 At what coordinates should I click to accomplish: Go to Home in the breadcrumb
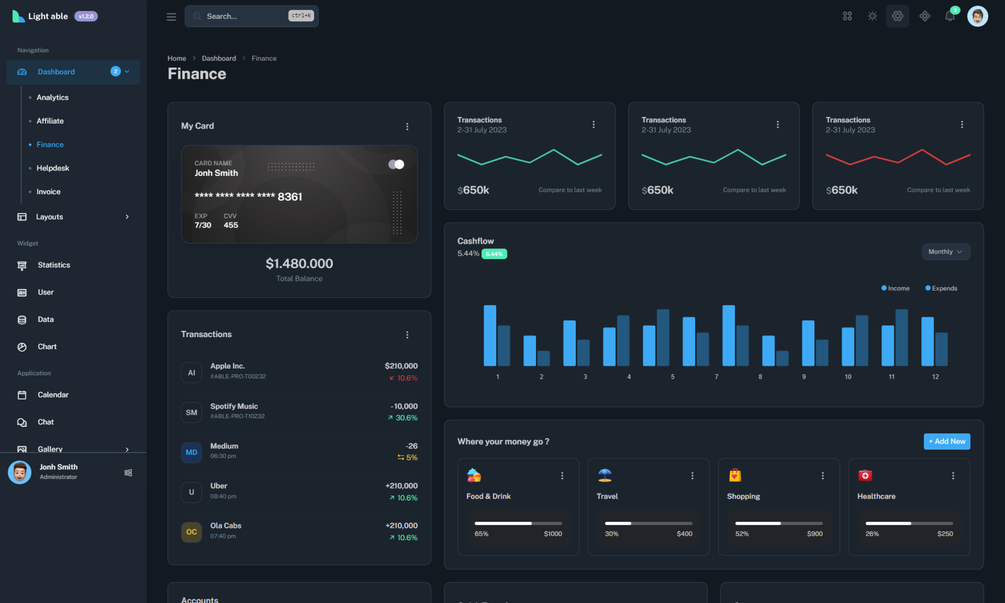tap(177, 58)
